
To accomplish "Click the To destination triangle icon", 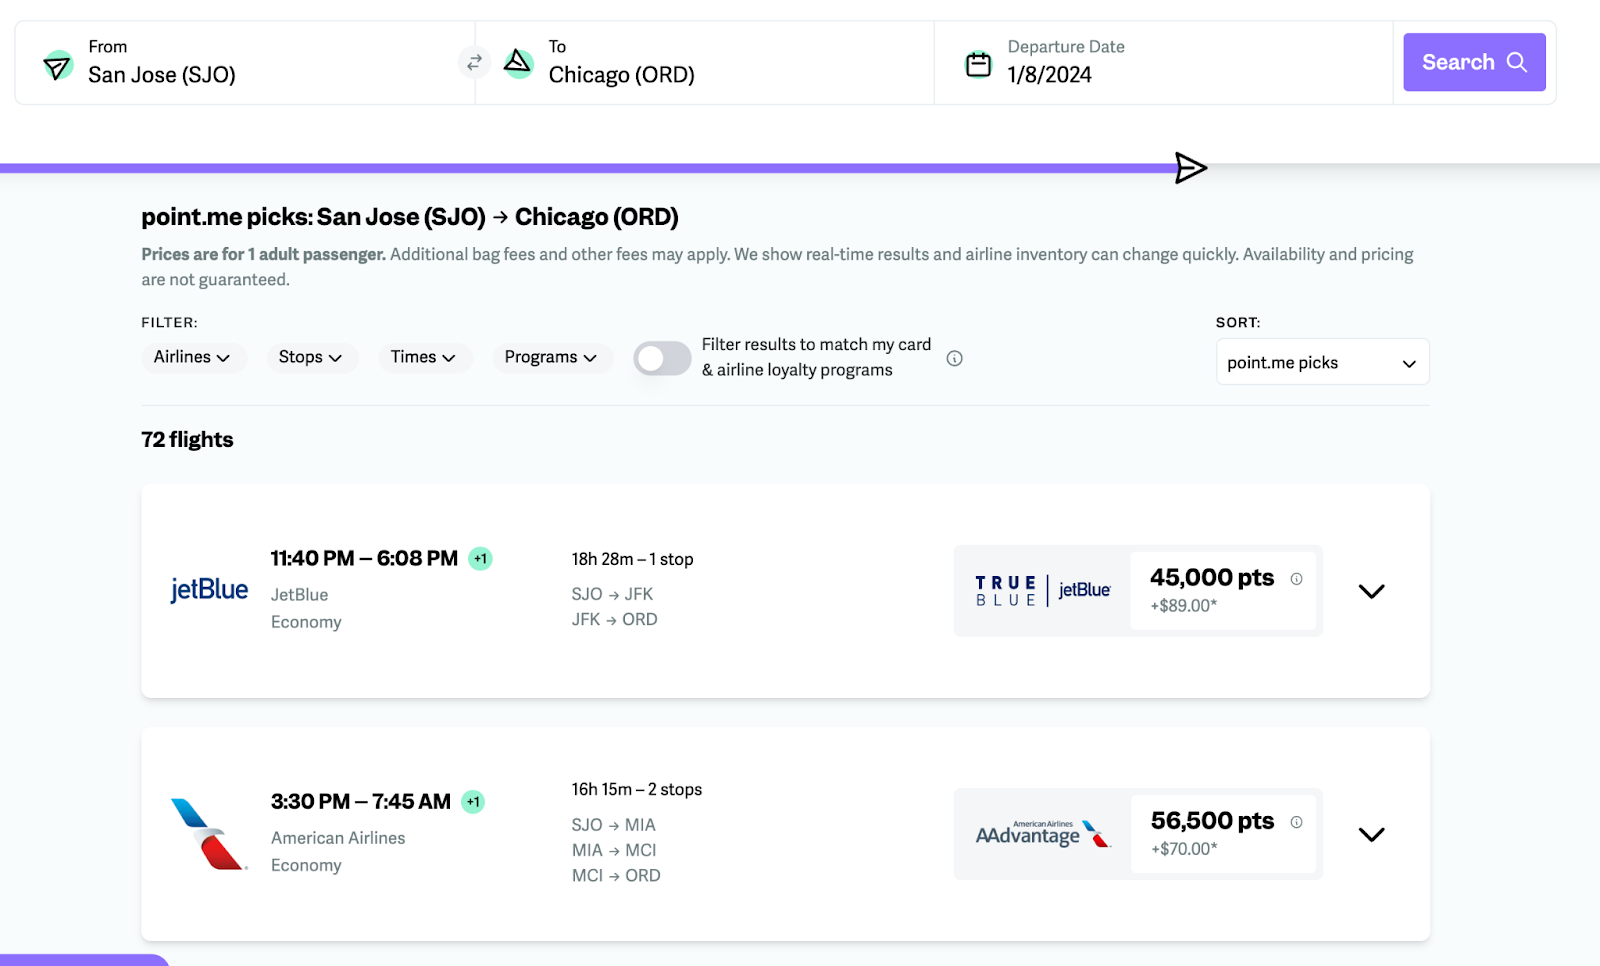I will pos(518,63).
